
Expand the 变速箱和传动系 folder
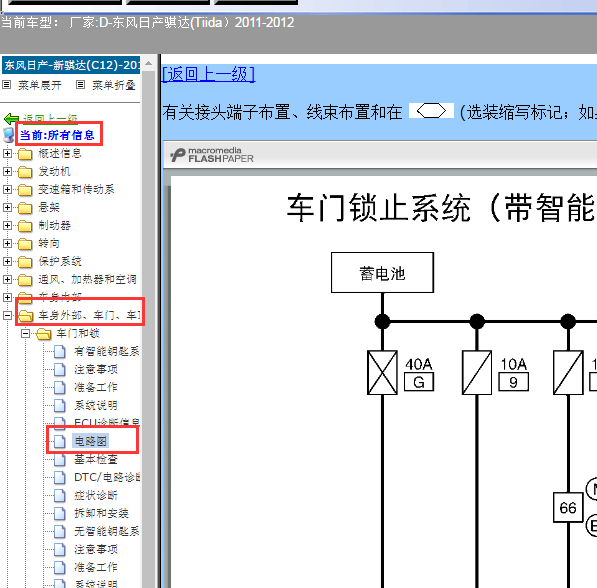pos(7,189)
